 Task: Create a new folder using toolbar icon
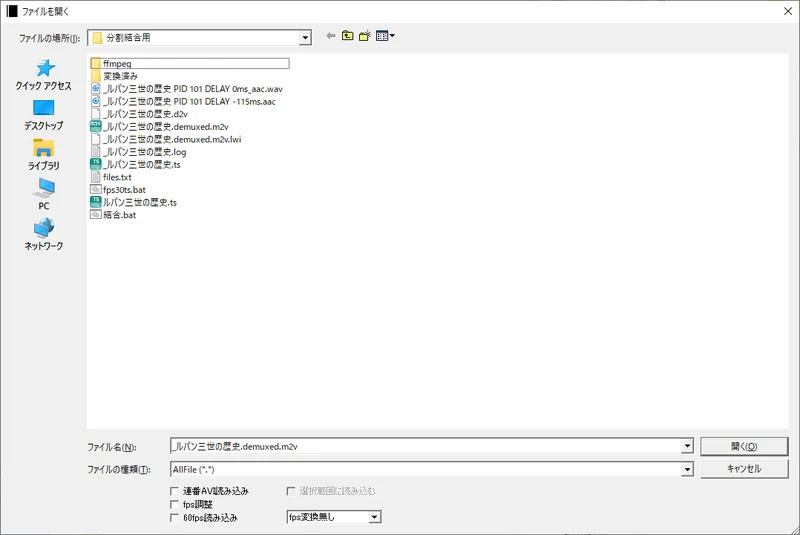(x=365, y=37)
